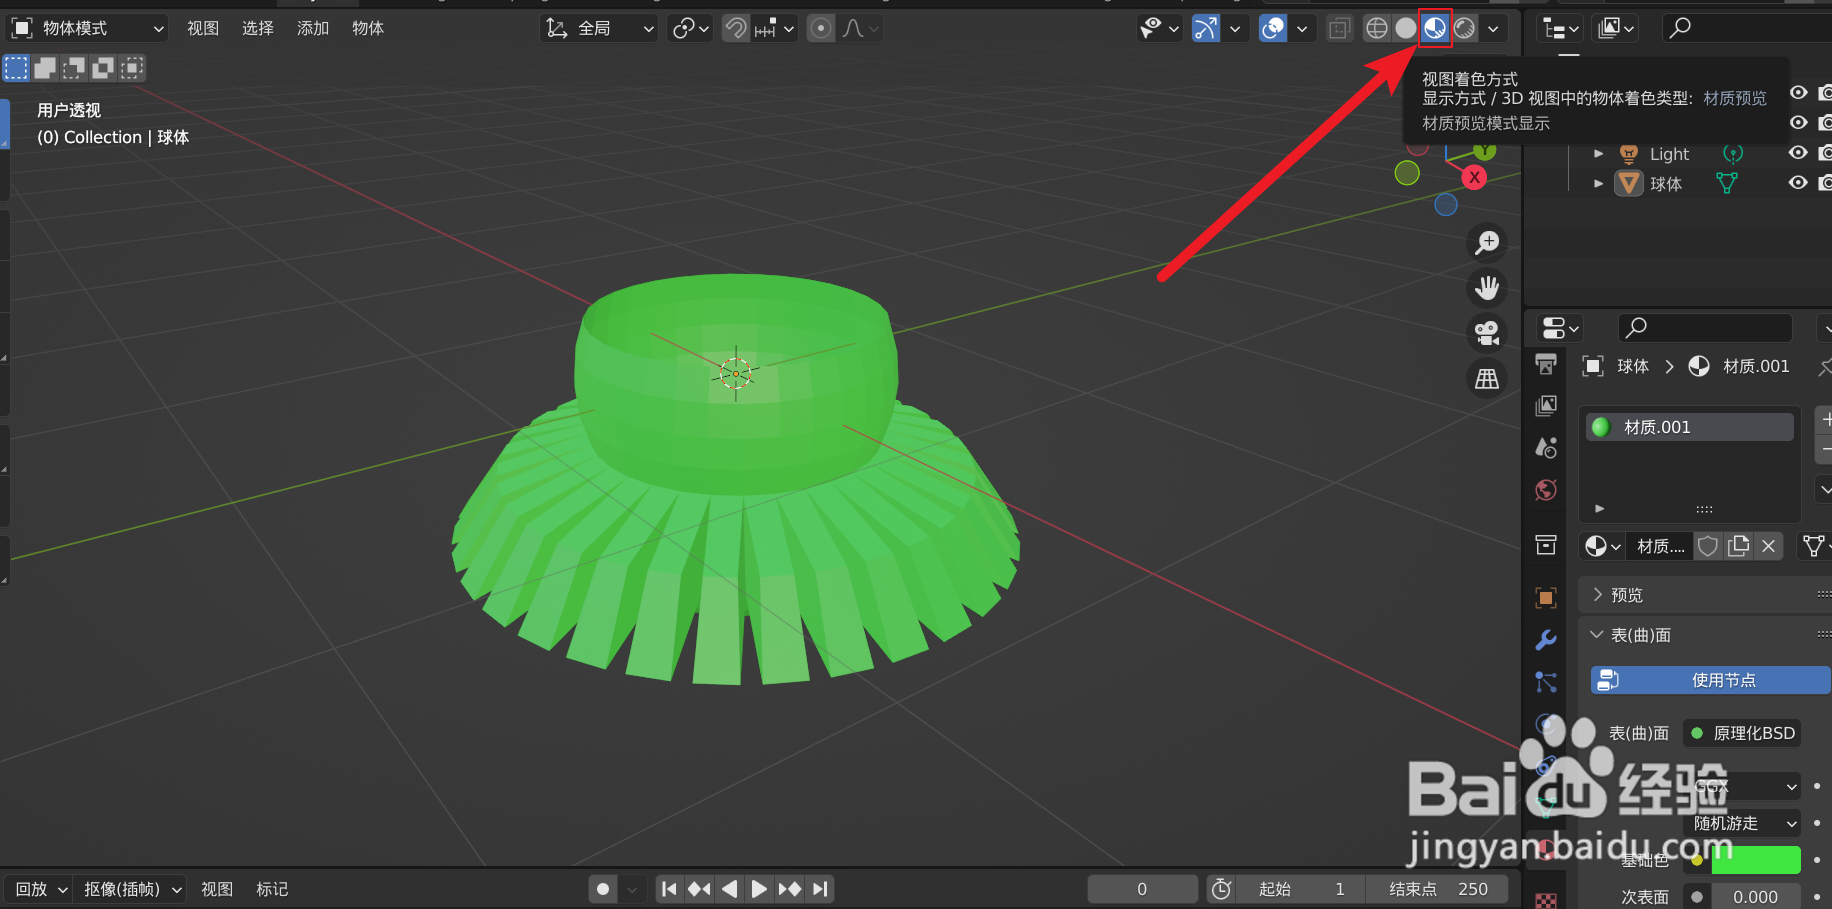Toggle fake user shield icon
The image size is (1832, 909).
click(x=1708, y=546)
